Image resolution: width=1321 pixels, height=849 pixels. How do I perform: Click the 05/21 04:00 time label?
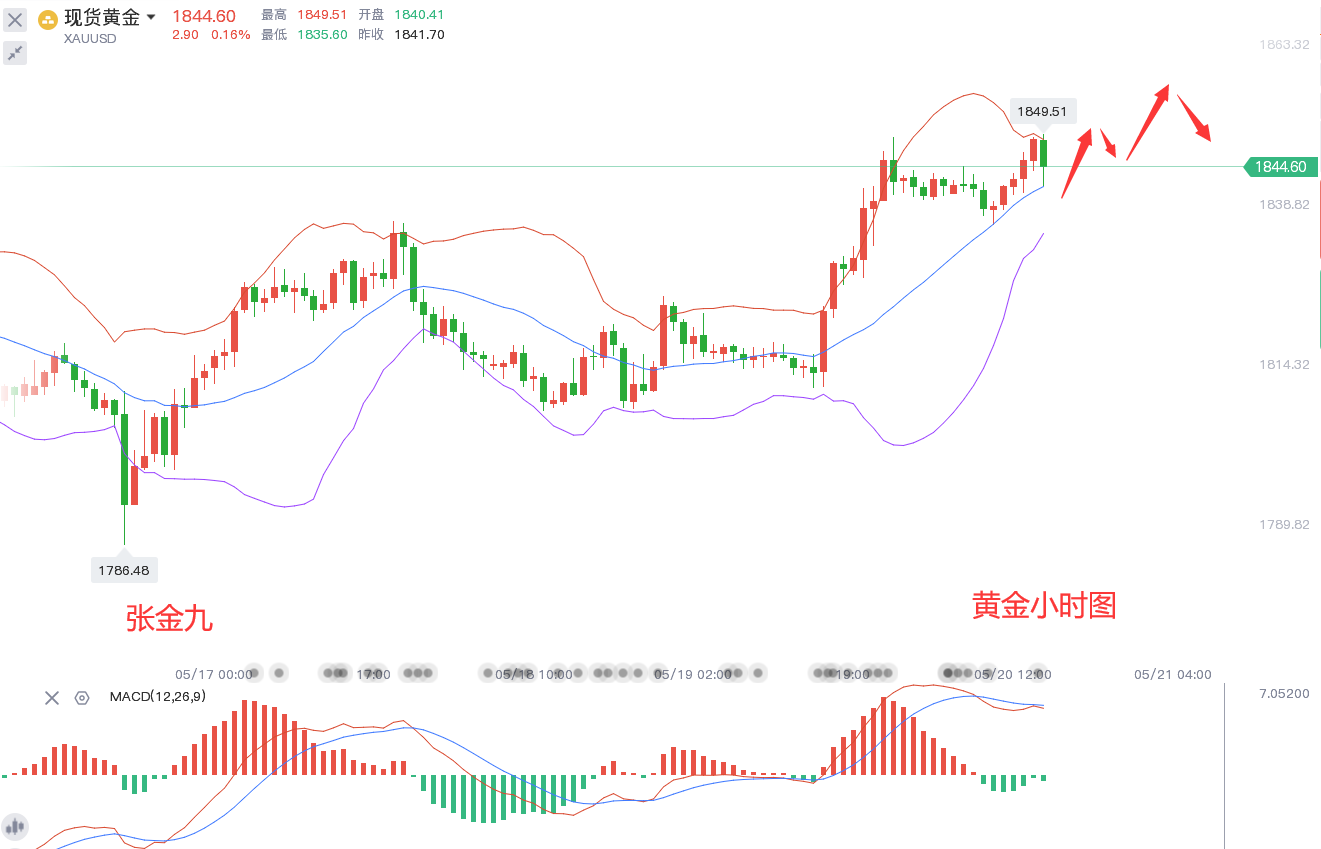click(1173, 675)
